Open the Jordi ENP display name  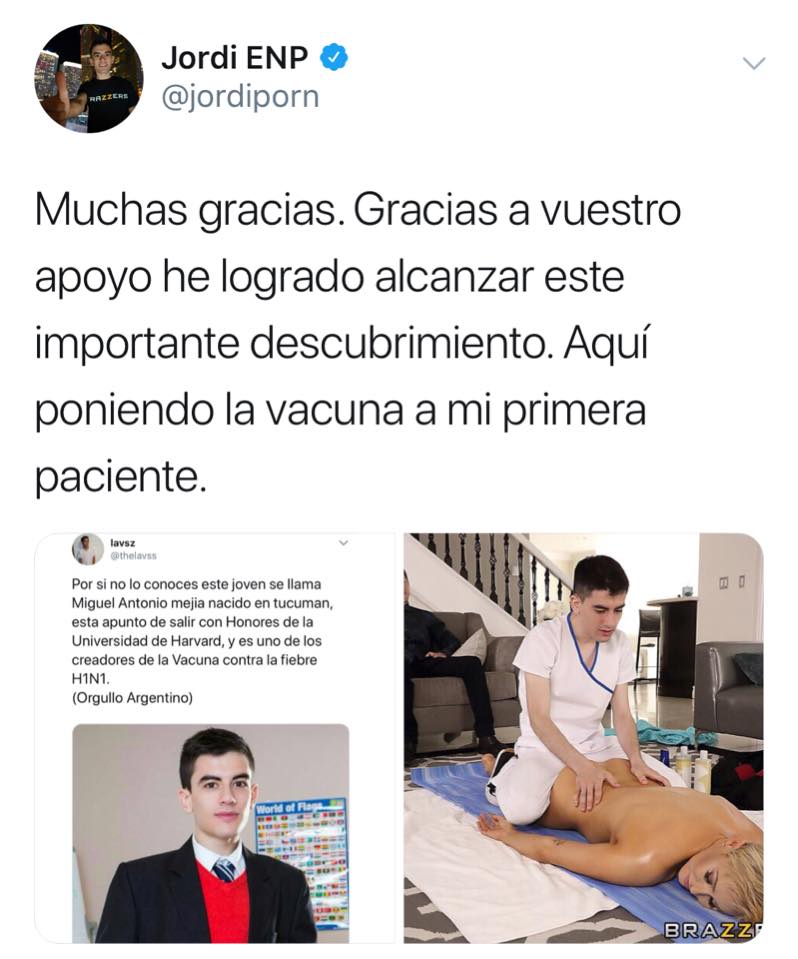click(x=235, y=57)
